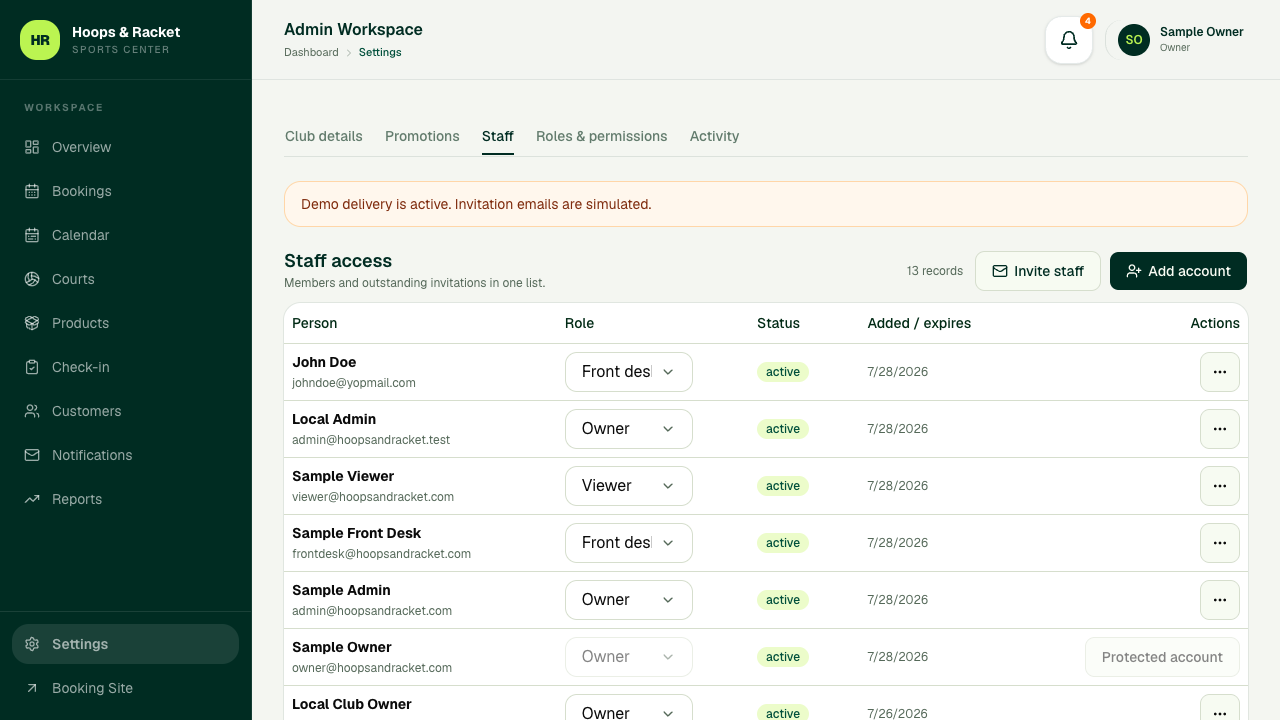Click the Person column header
1280x720 pixels.
tap(314, 323)
